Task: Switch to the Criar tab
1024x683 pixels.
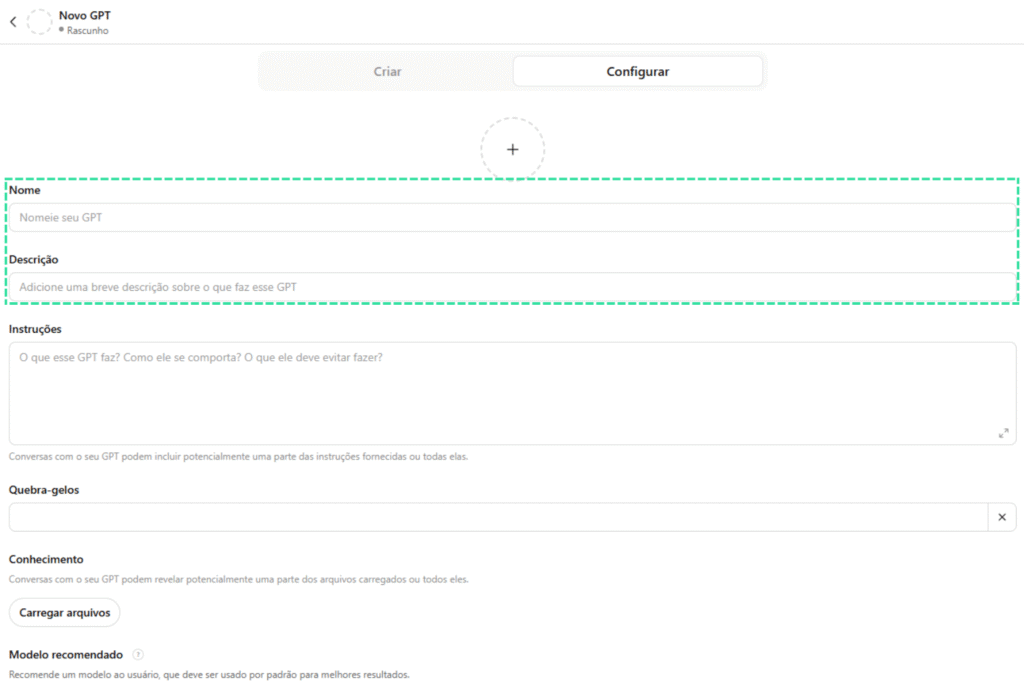Action: click(x=387, y=71)
